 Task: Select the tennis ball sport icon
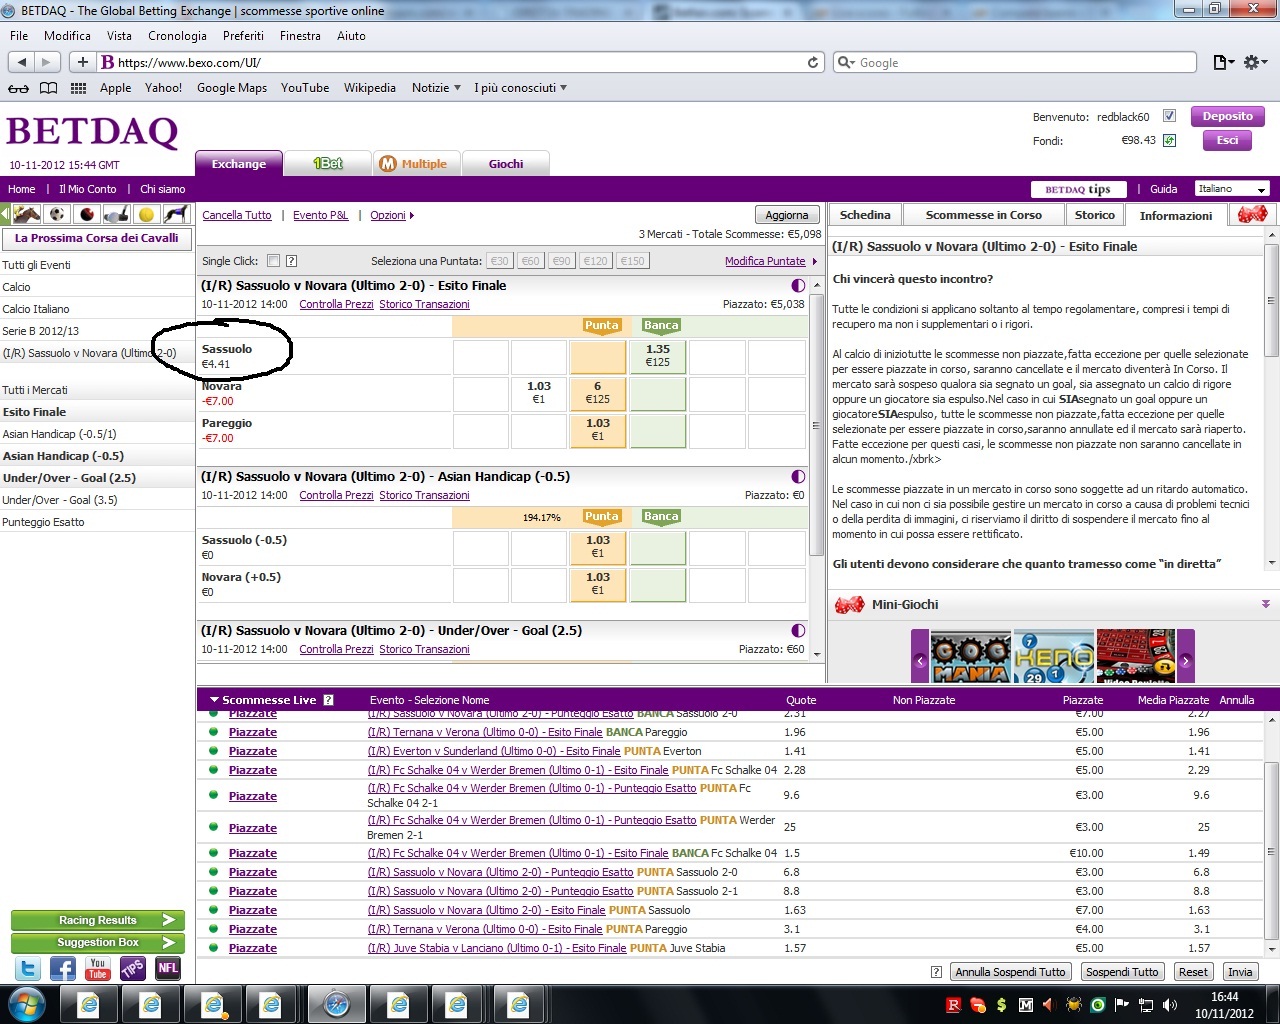click(x=147, y=214)
